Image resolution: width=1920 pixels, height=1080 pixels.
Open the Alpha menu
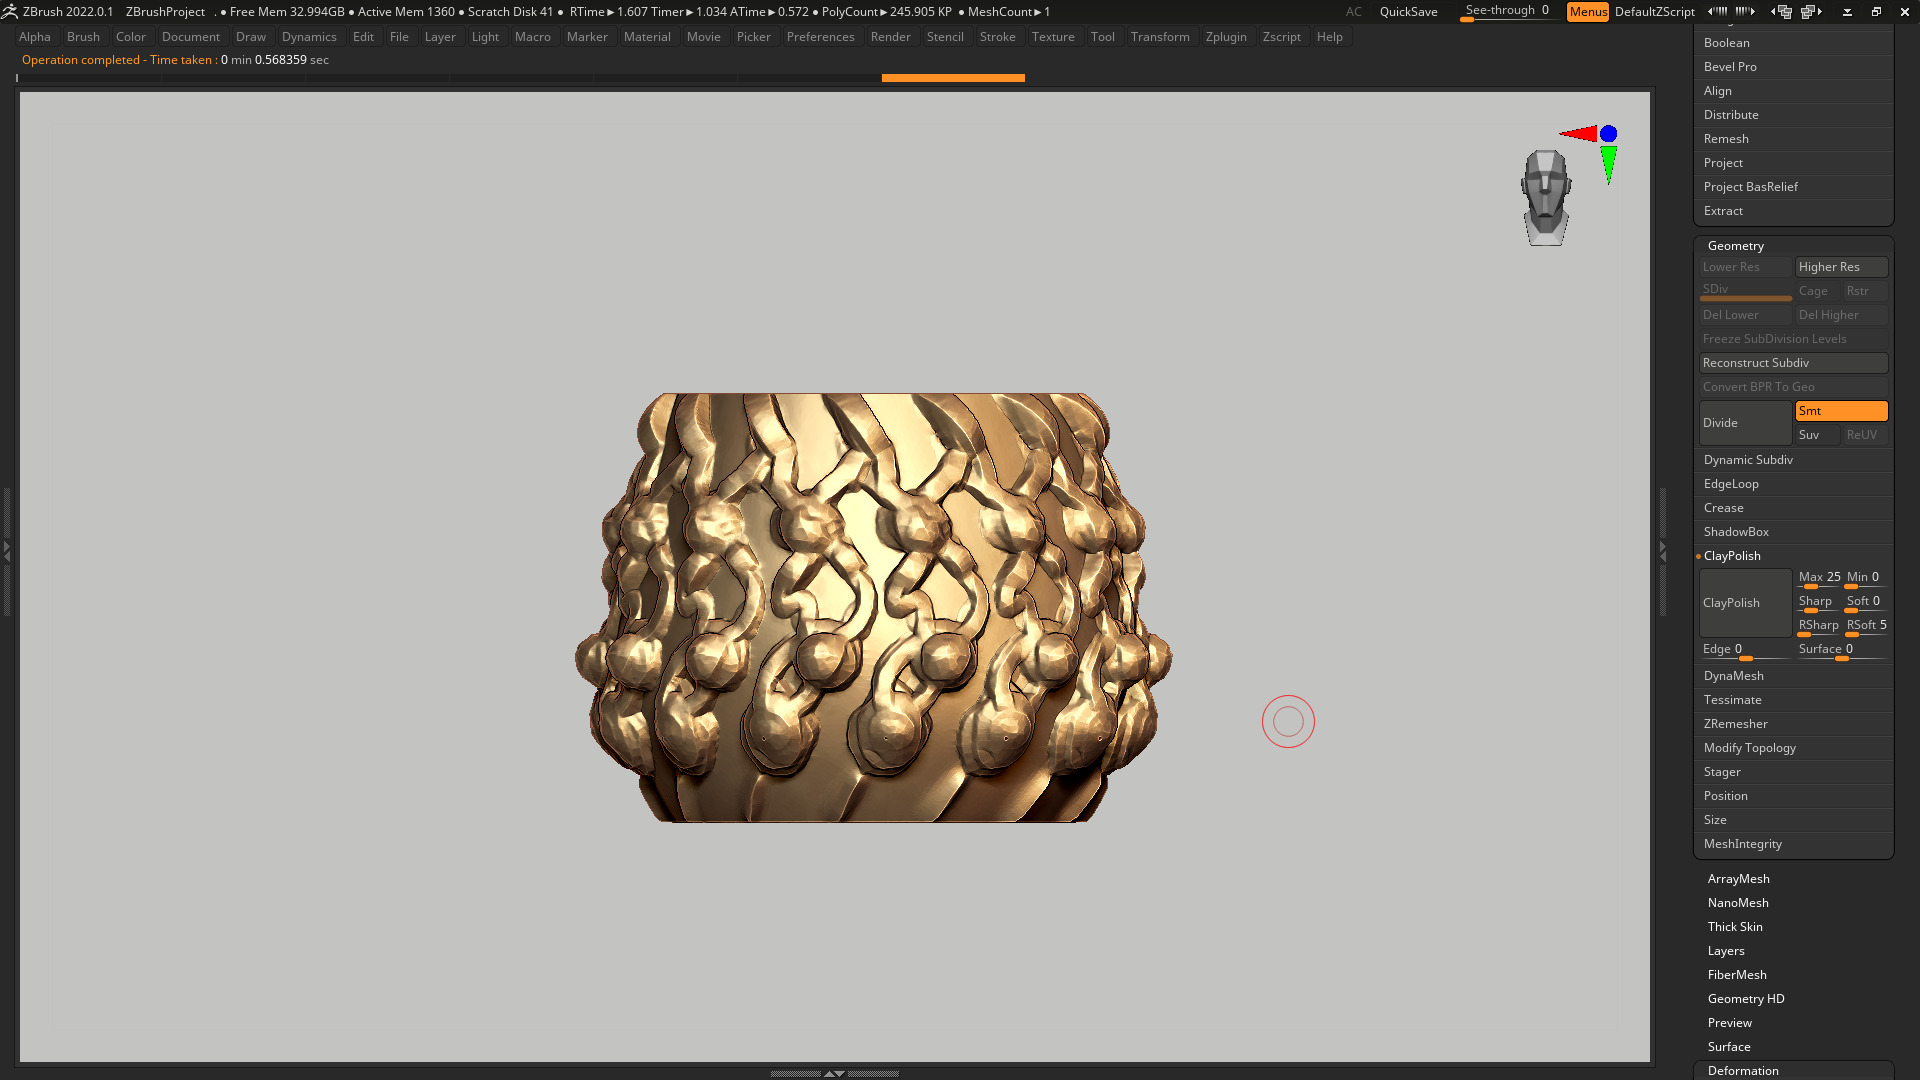click(34, 37)
